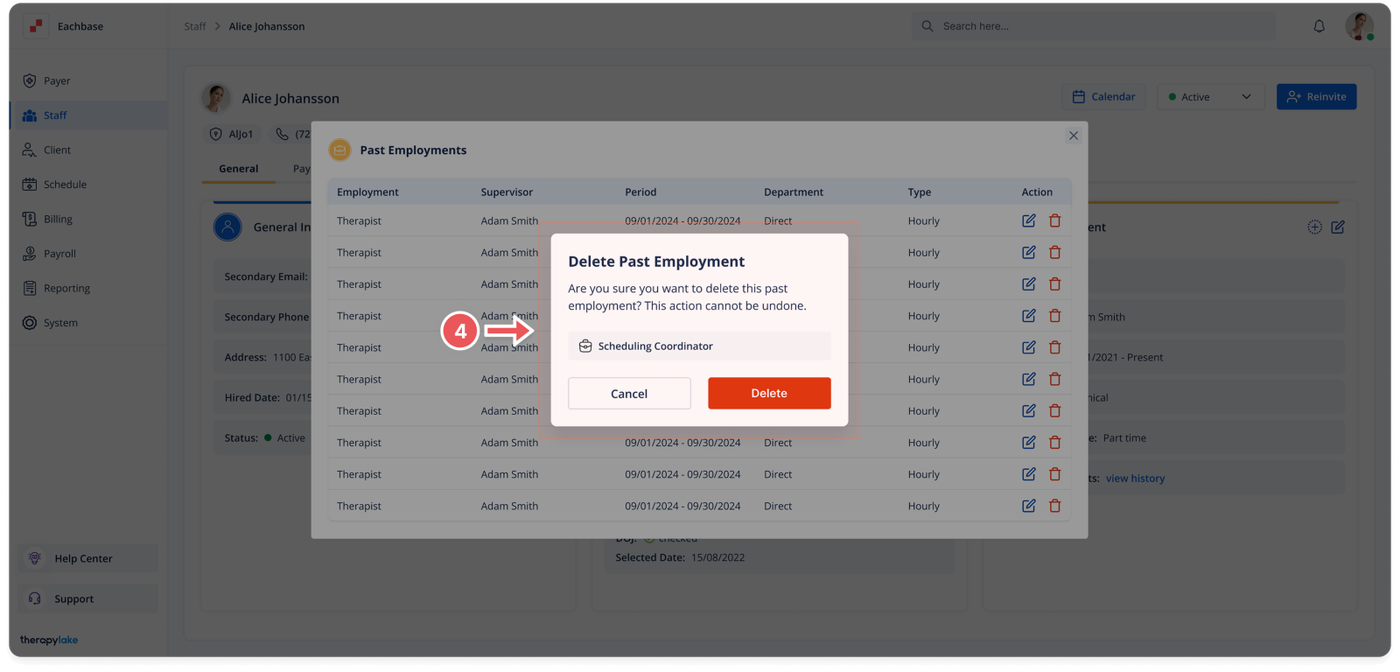The height and width of the screenshot is (672, 1400).
Task: Click the add plus icon in right panel
Action: point(1315,227)
